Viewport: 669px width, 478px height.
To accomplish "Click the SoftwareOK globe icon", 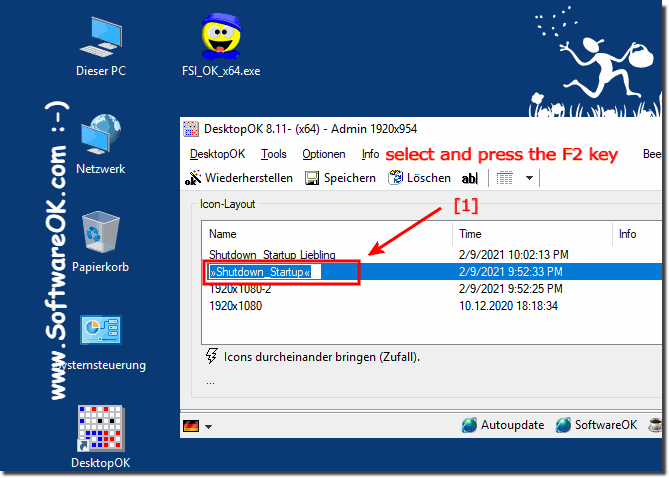I will [563, 425].
